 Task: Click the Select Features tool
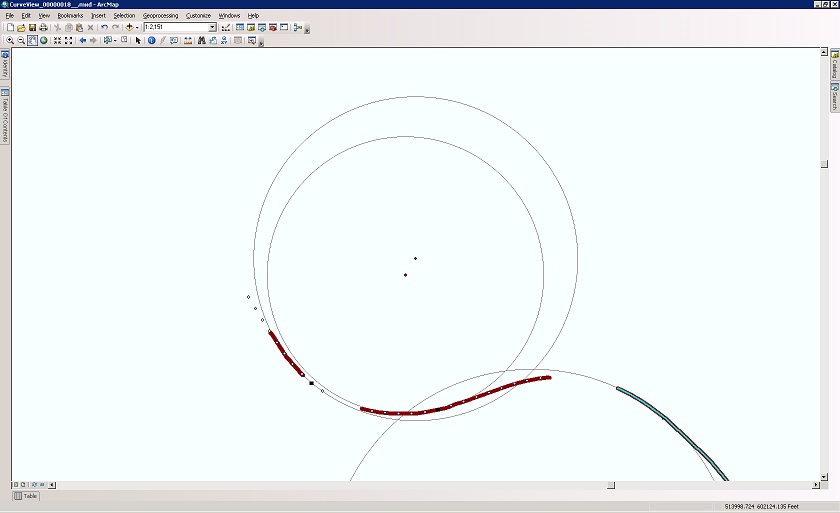[x=107, y=41]
